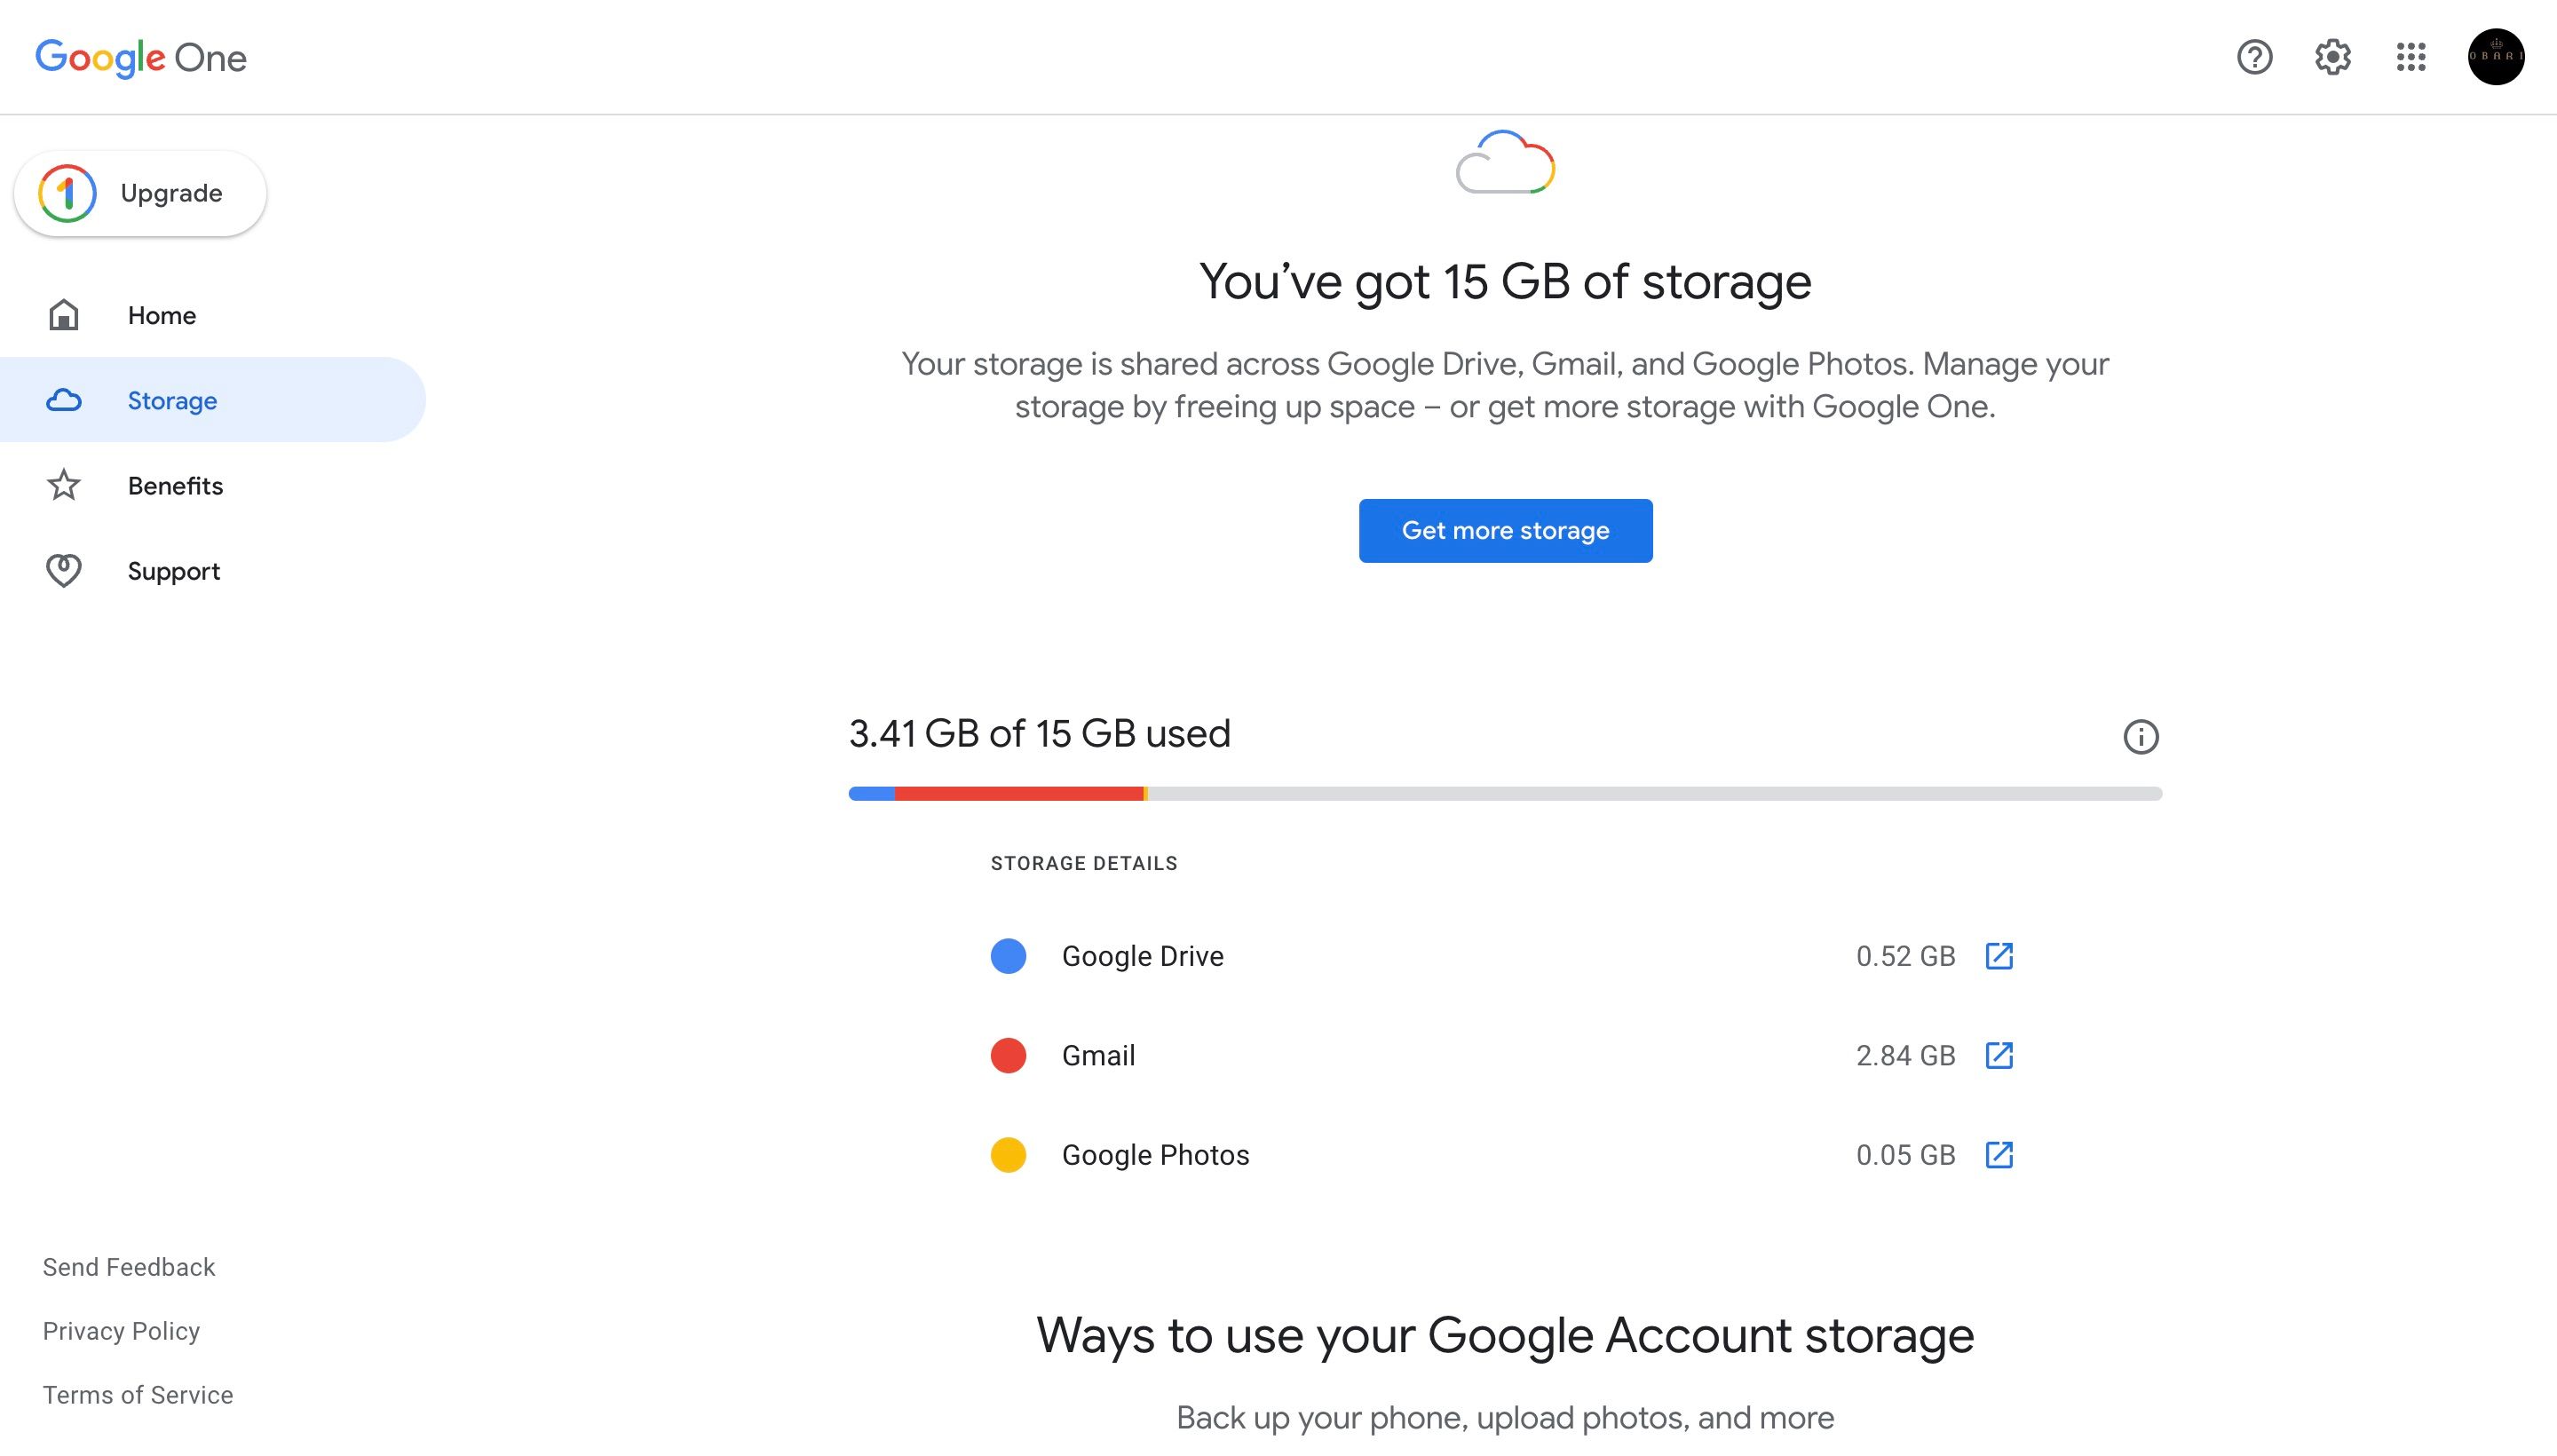Open Google Drive external link icon
This screenshot has width=2557, height=1456.
(x=1998, y=956)
